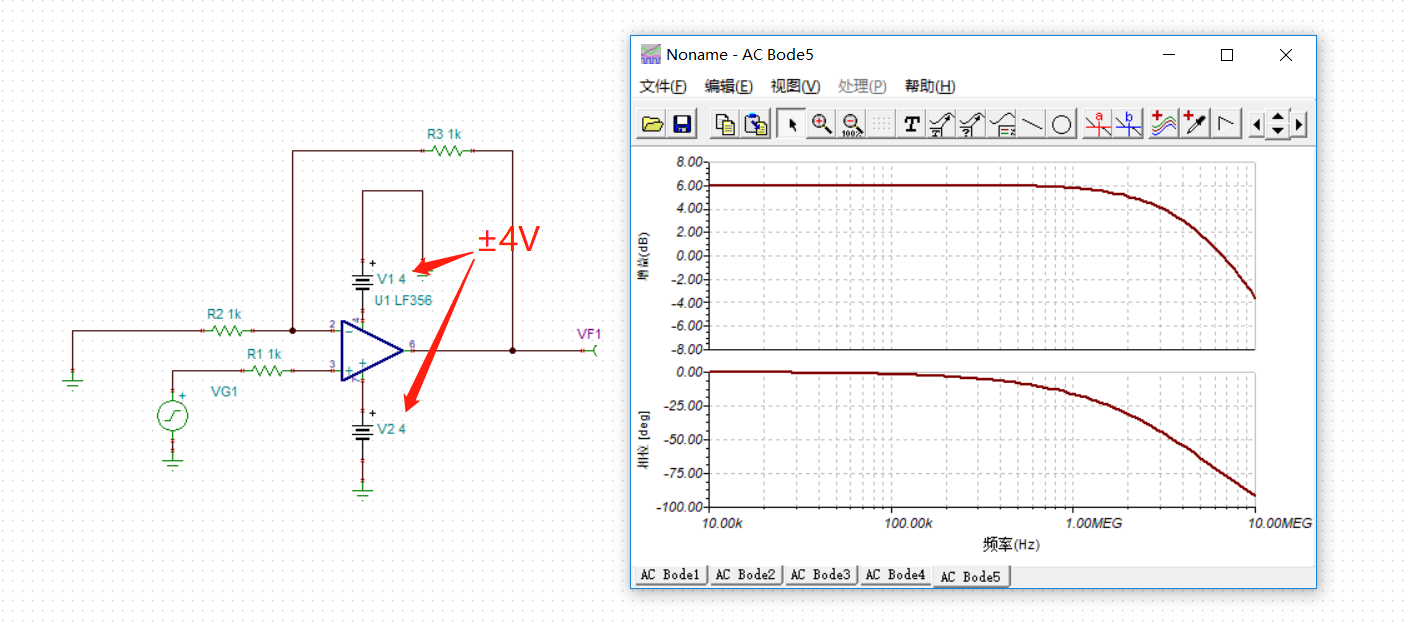Screen dimensions: 1407x622
Task: Open the 帮助(H) menu
Action: coord(930,86)
